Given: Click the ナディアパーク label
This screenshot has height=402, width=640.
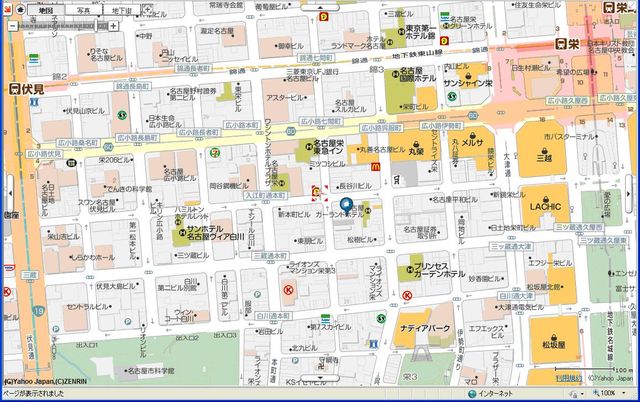Looking at the screenshot, I should (425, 328).
